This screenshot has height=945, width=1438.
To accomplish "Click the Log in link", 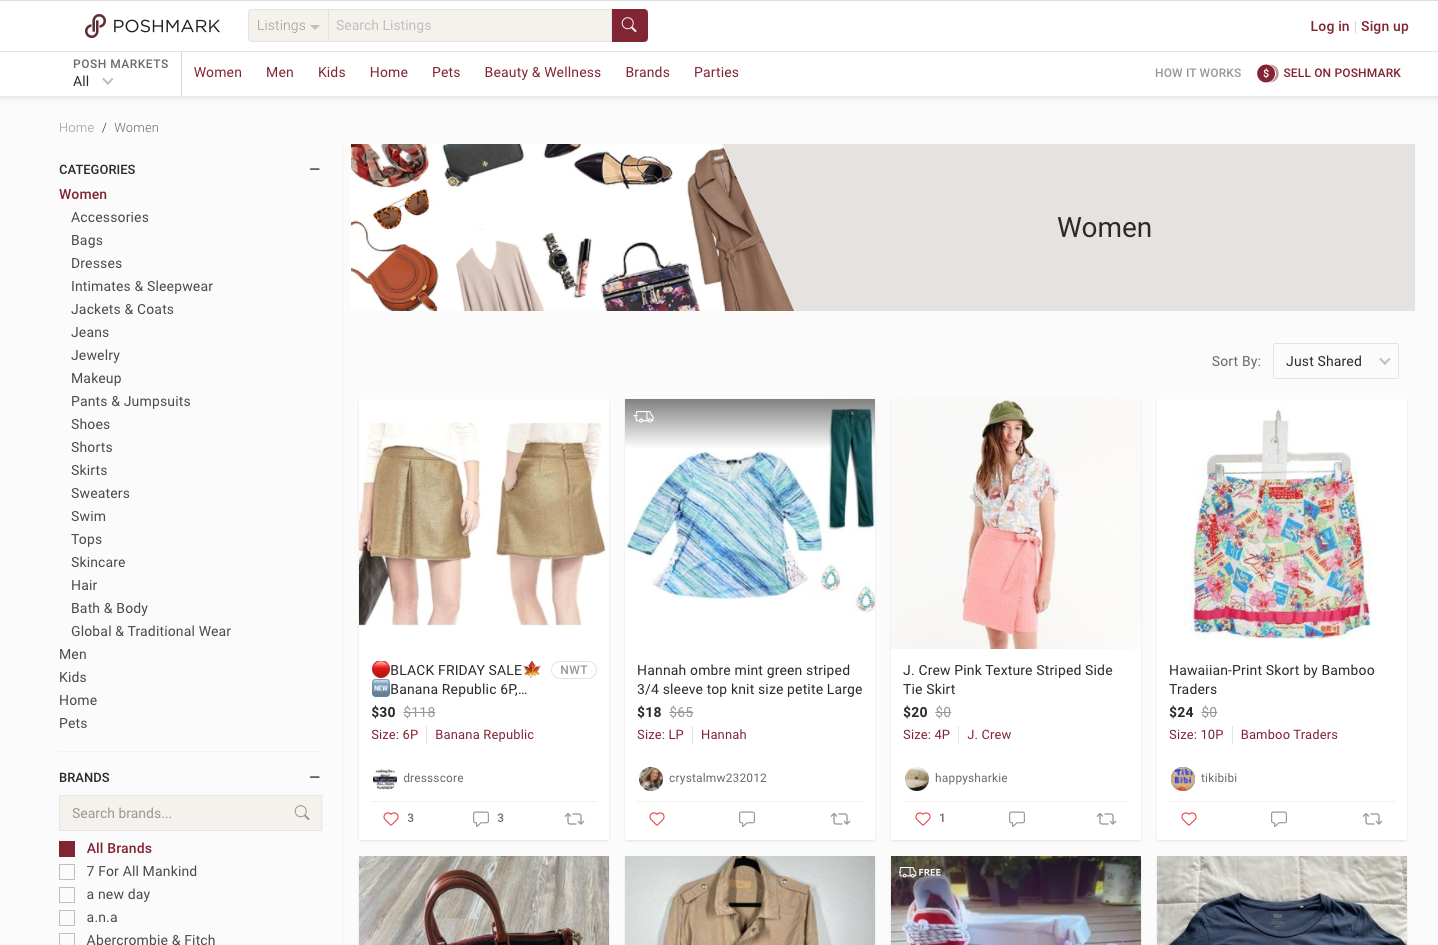I will pos(1329,26).
